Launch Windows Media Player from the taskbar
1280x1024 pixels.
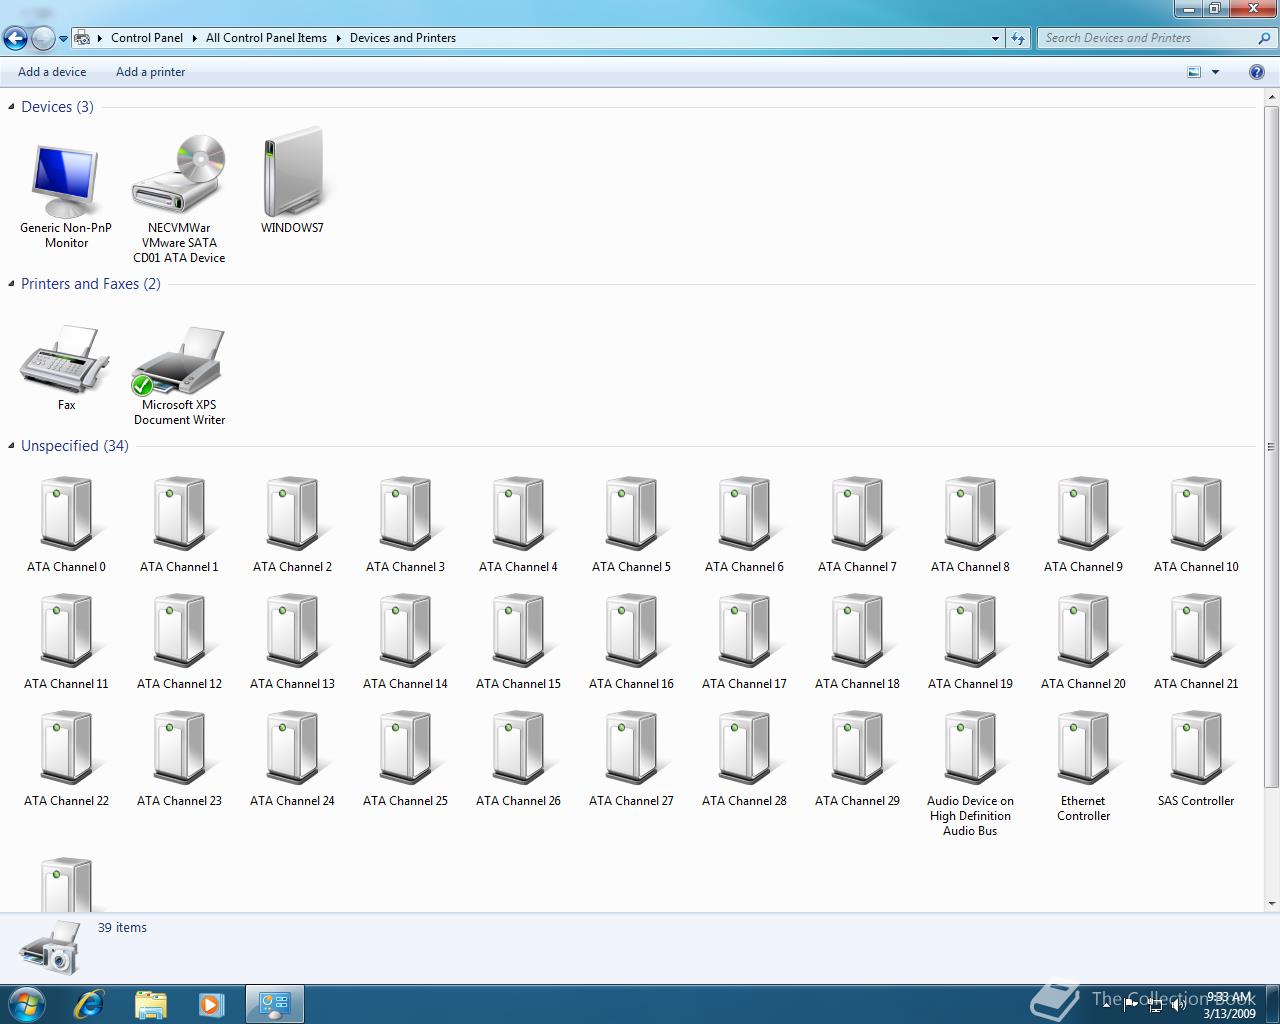pyautogui.click(x=211, y=1003)
